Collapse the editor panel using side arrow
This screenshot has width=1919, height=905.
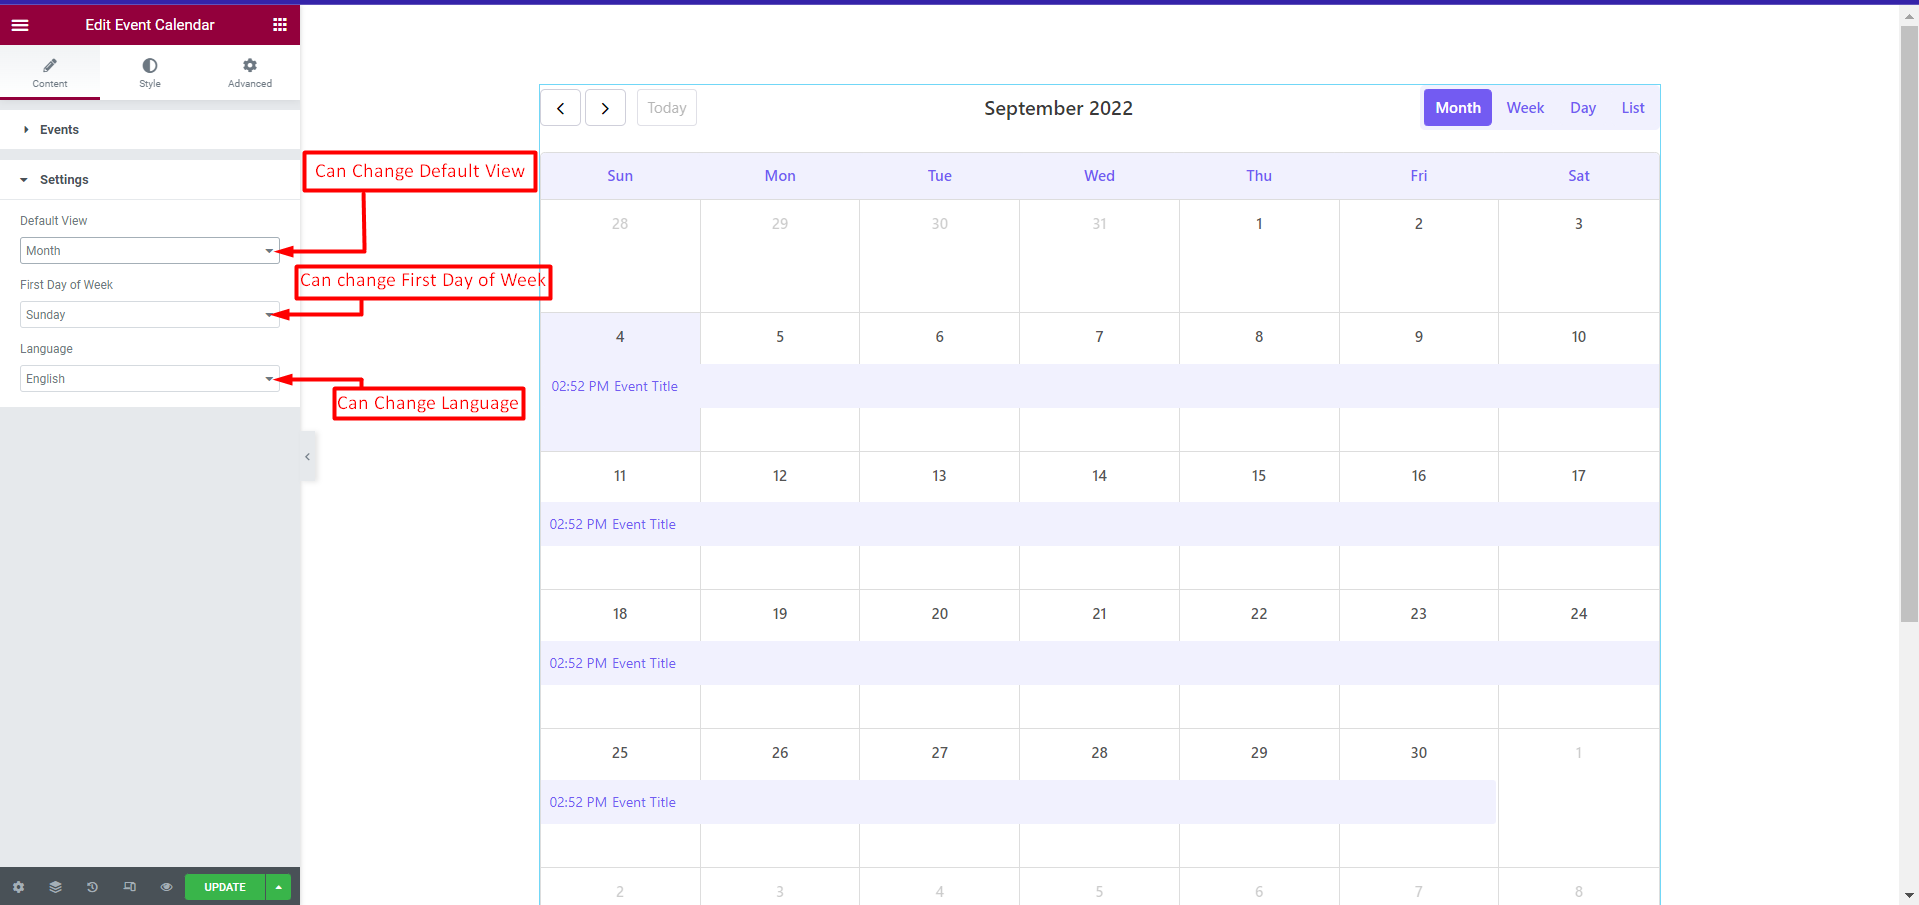[308, 457]
